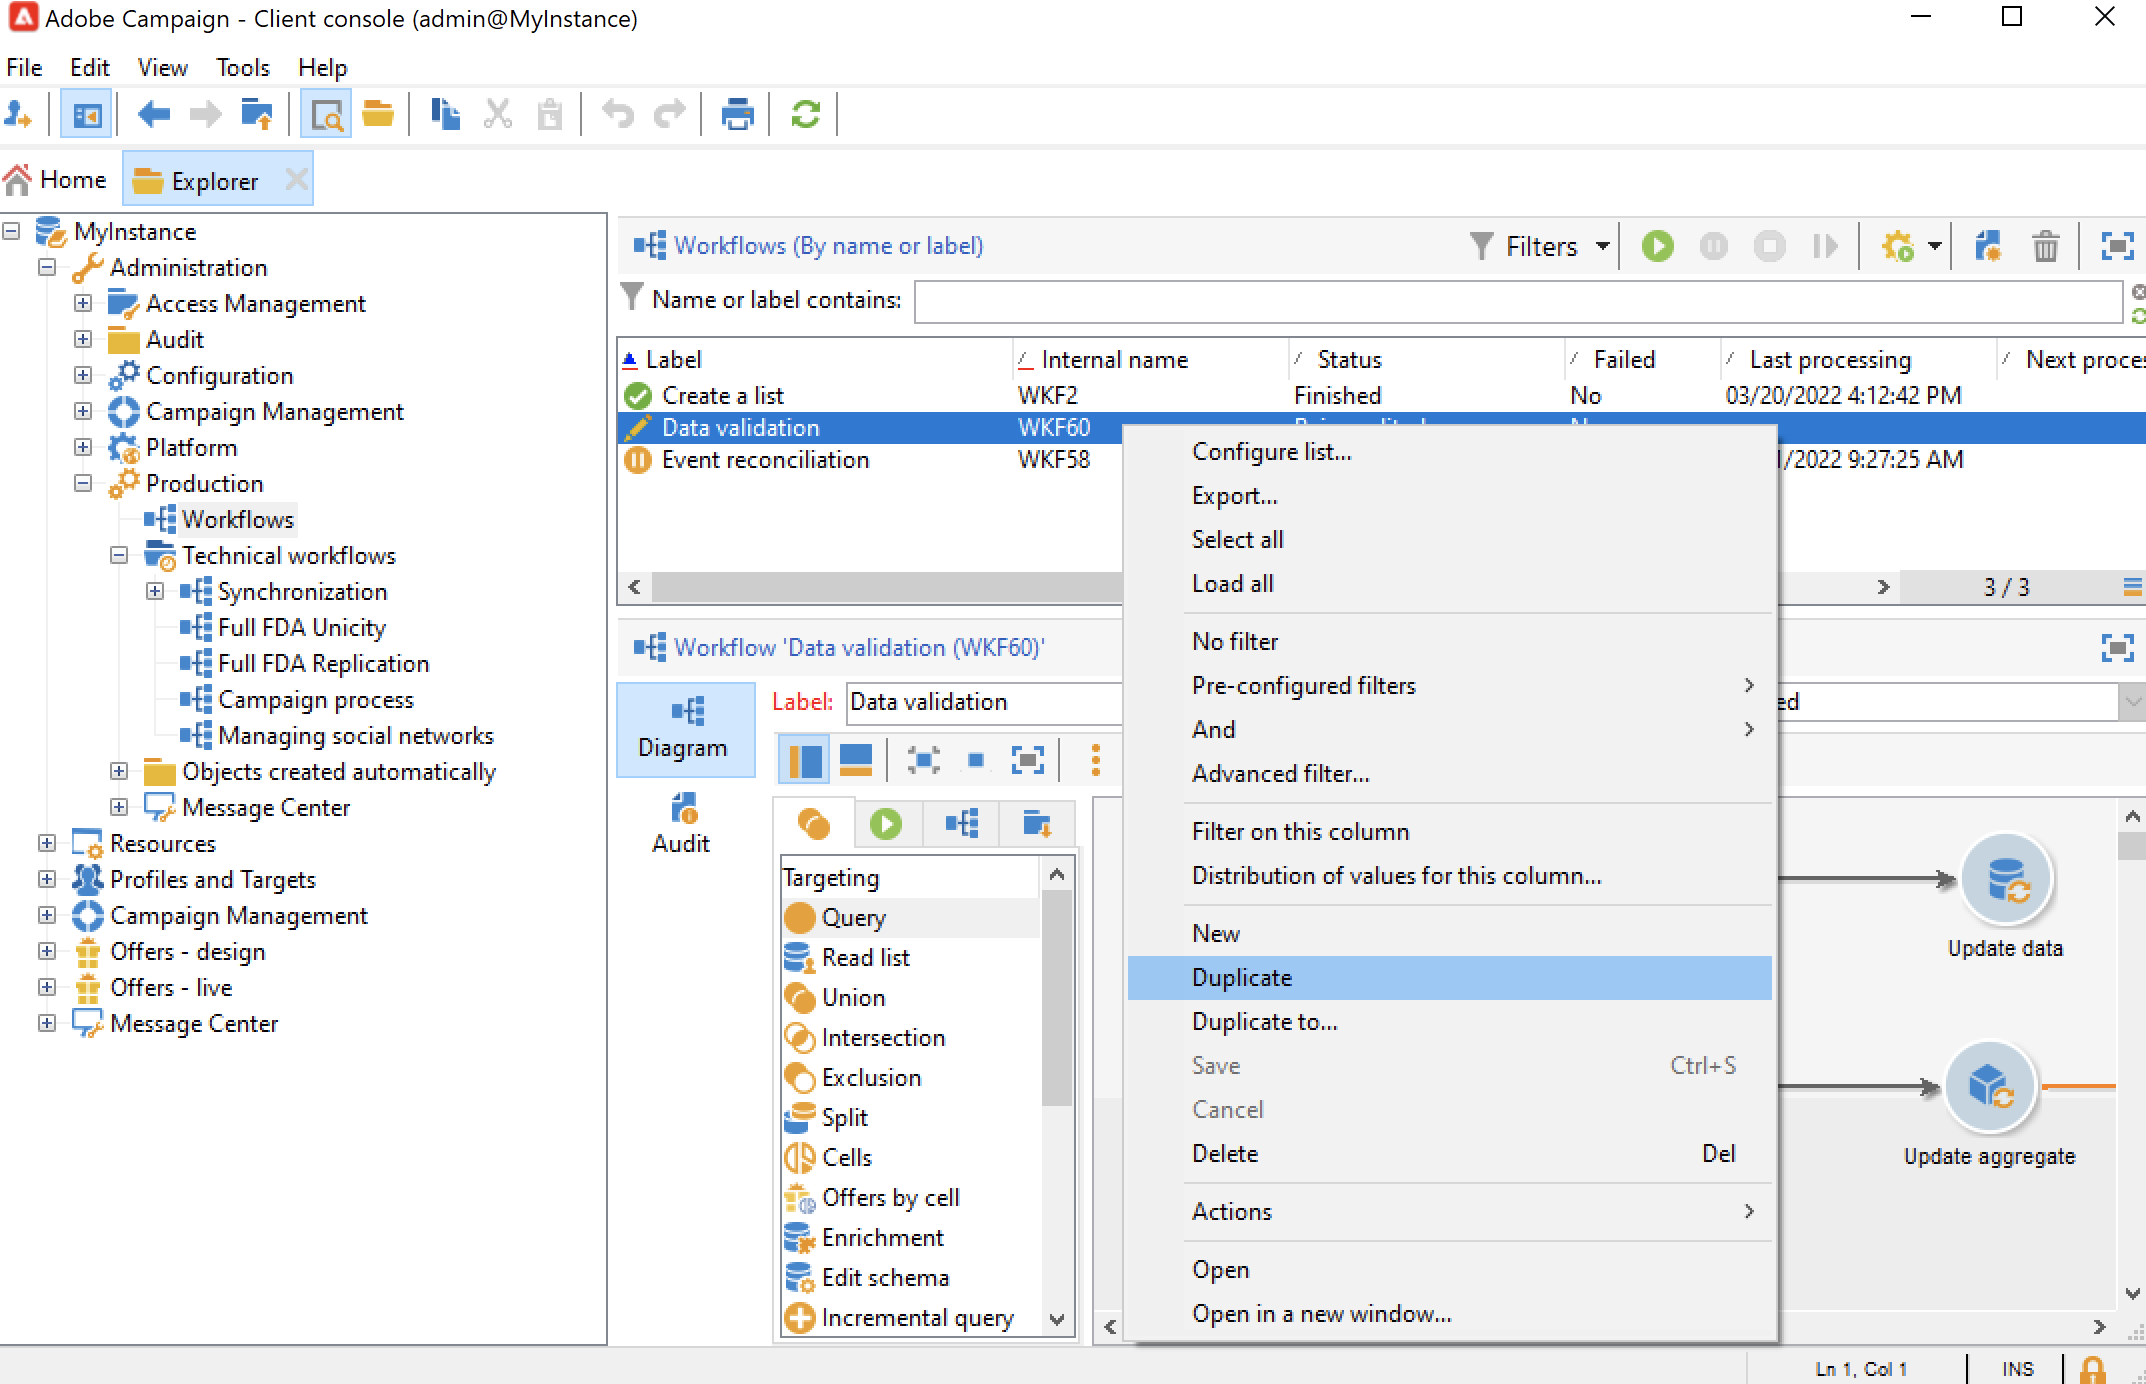Expand the Profiles and Targets node
2146x1384 pixels.
coord(47,879)
